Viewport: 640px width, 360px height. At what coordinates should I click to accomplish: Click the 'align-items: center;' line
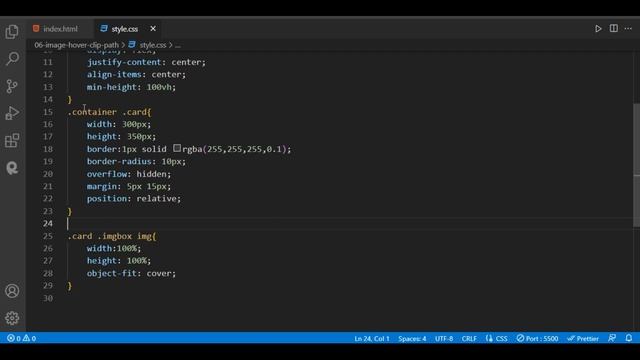click(136, 74)
